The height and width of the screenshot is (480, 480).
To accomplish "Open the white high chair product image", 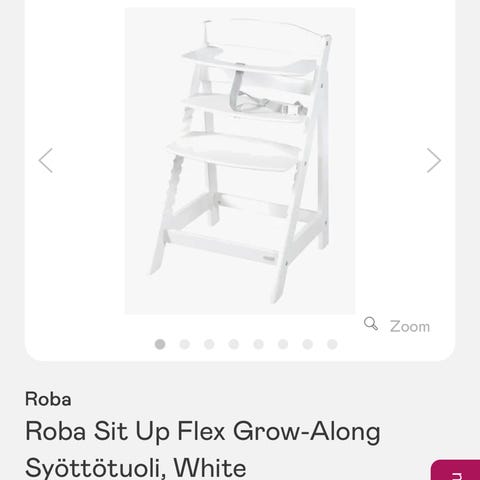I will point(240,161).
